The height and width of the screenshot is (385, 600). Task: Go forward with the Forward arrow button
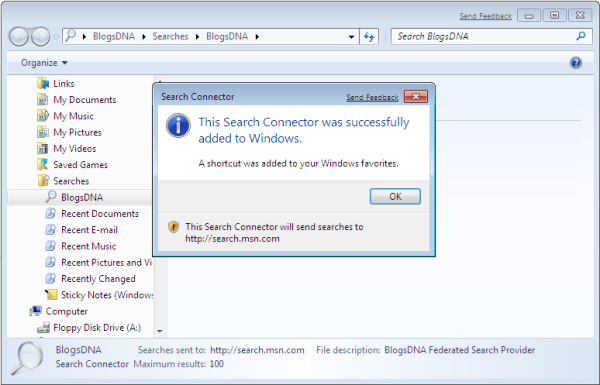41,37
